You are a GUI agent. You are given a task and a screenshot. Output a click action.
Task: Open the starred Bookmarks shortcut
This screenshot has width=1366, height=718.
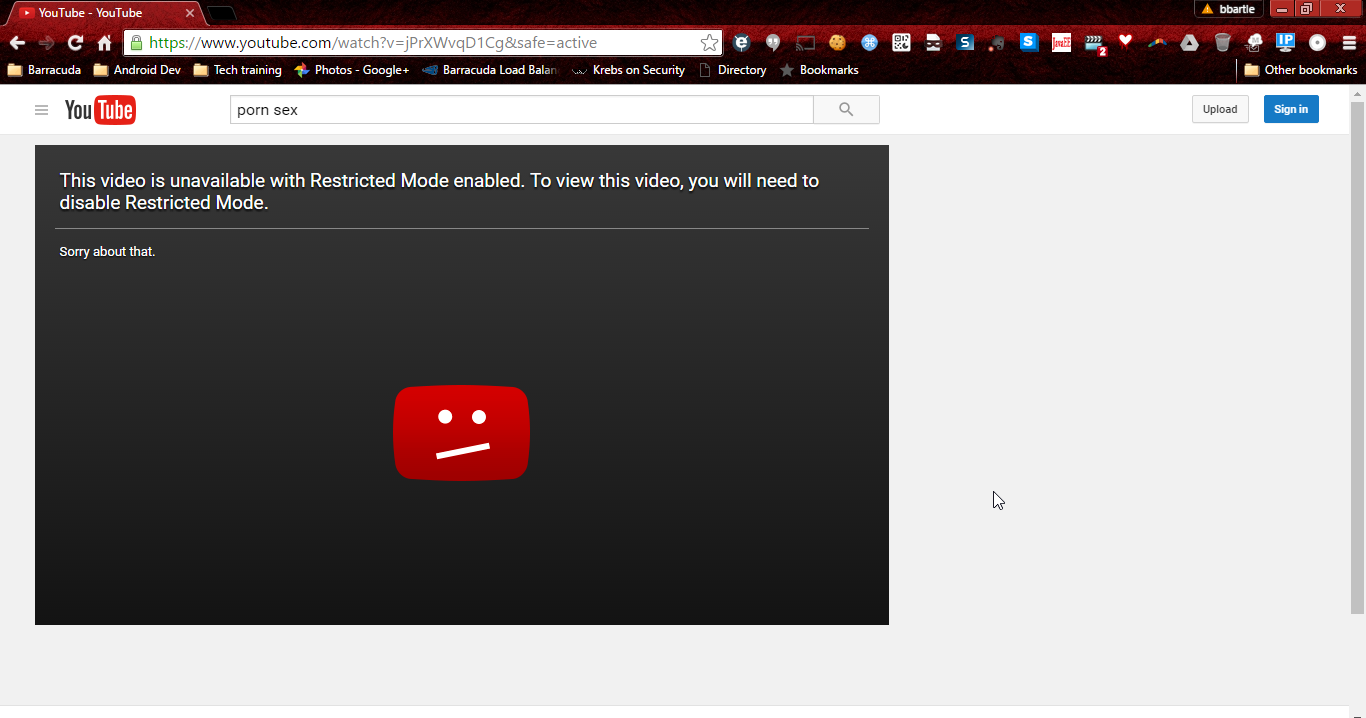tap(819, 70)
